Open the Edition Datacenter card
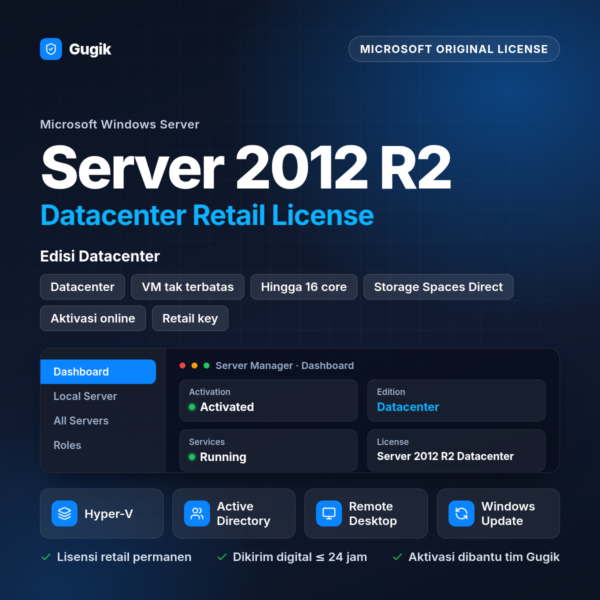The width and height of the screenshot is (600, 600). coord(456,400)
